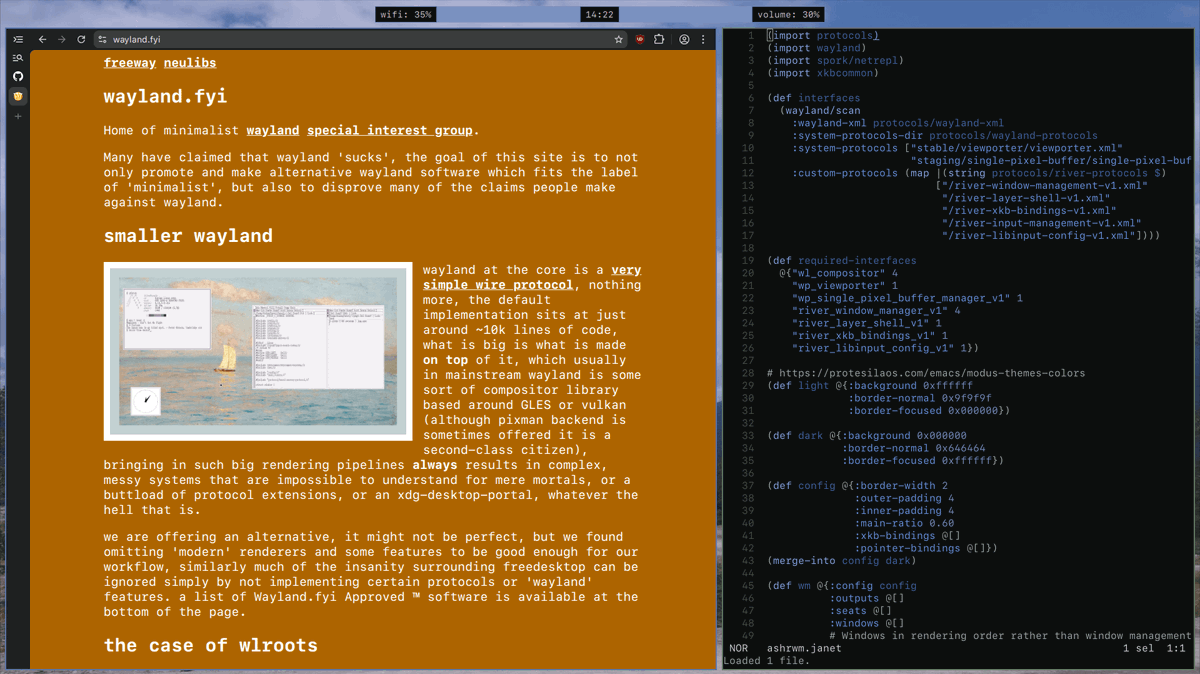This screenshot has height=674, width=1200.
Task: Click the wifi status indicator
Action: point(406,14)
